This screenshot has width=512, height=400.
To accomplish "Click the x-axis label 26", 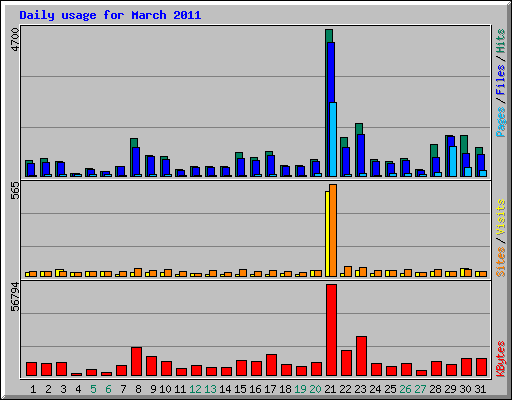I will pyautogui.click(x=405, y=389).
